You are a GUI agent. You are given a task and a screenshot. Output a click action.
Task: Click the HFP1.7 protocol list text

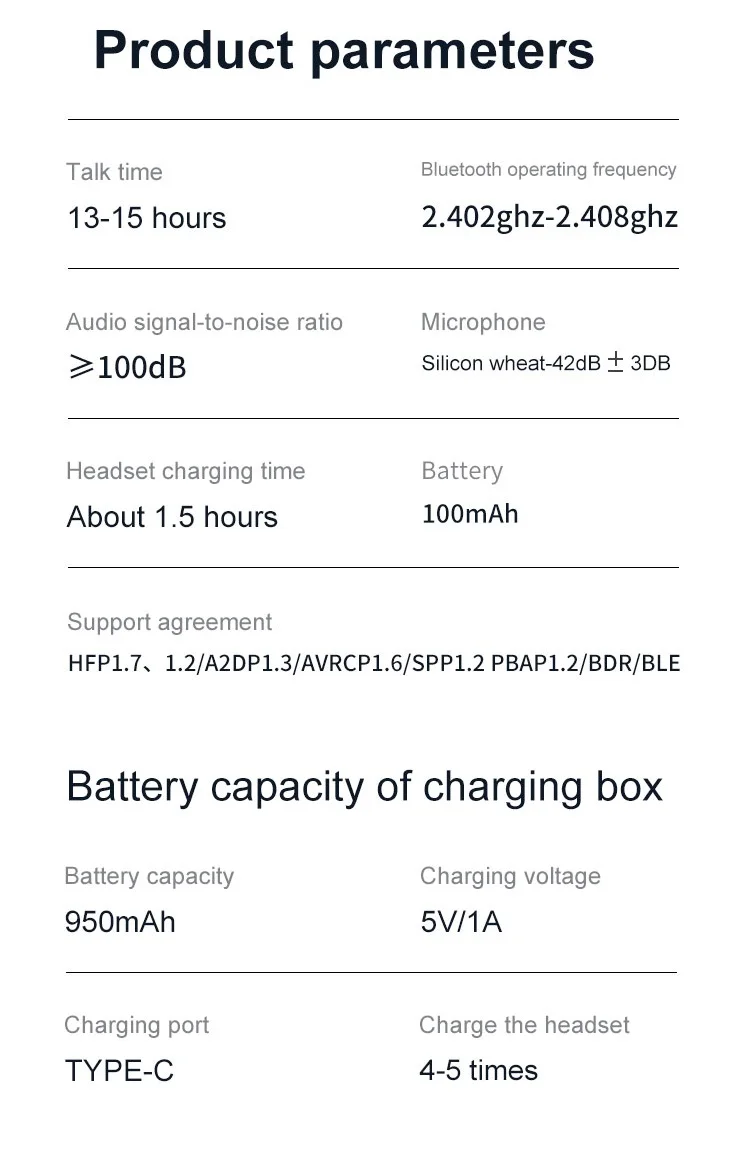coord(373,664)
